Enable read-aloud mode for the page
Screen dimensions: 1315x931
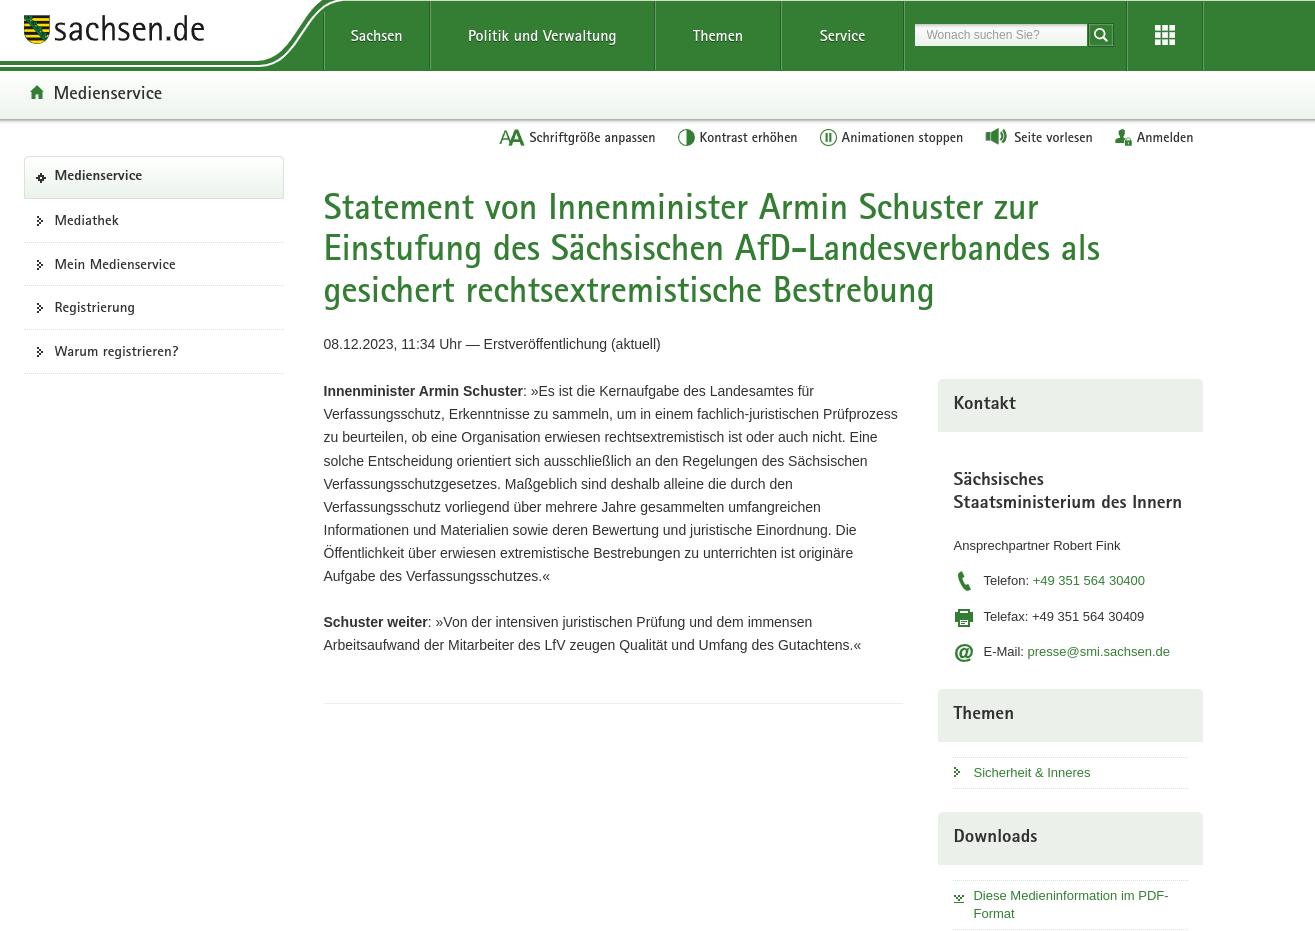(1038, 137)
